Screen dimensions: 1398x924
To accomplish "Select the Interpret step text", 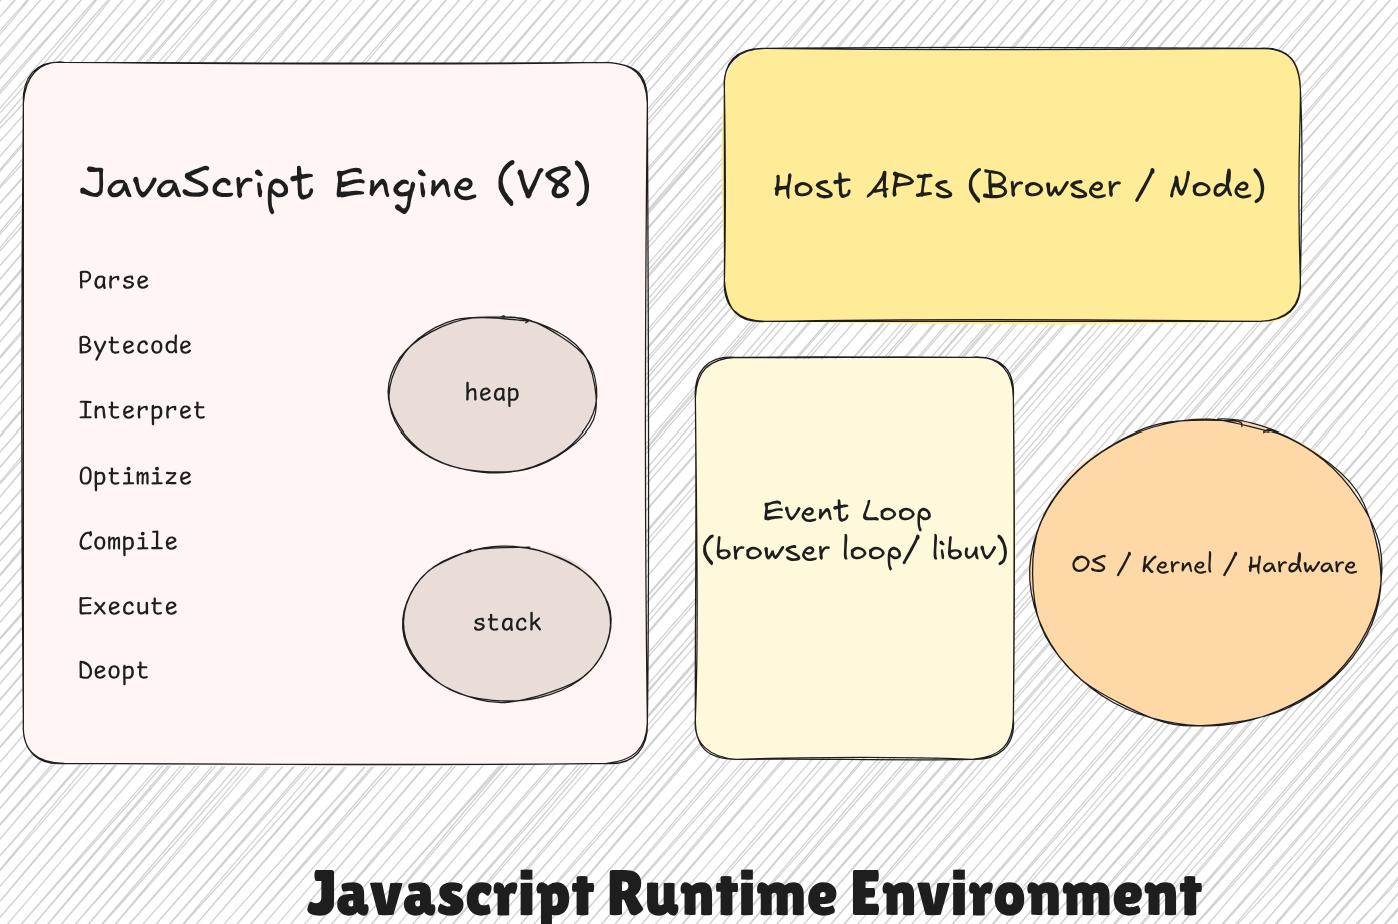I will (x=142, y=411).
